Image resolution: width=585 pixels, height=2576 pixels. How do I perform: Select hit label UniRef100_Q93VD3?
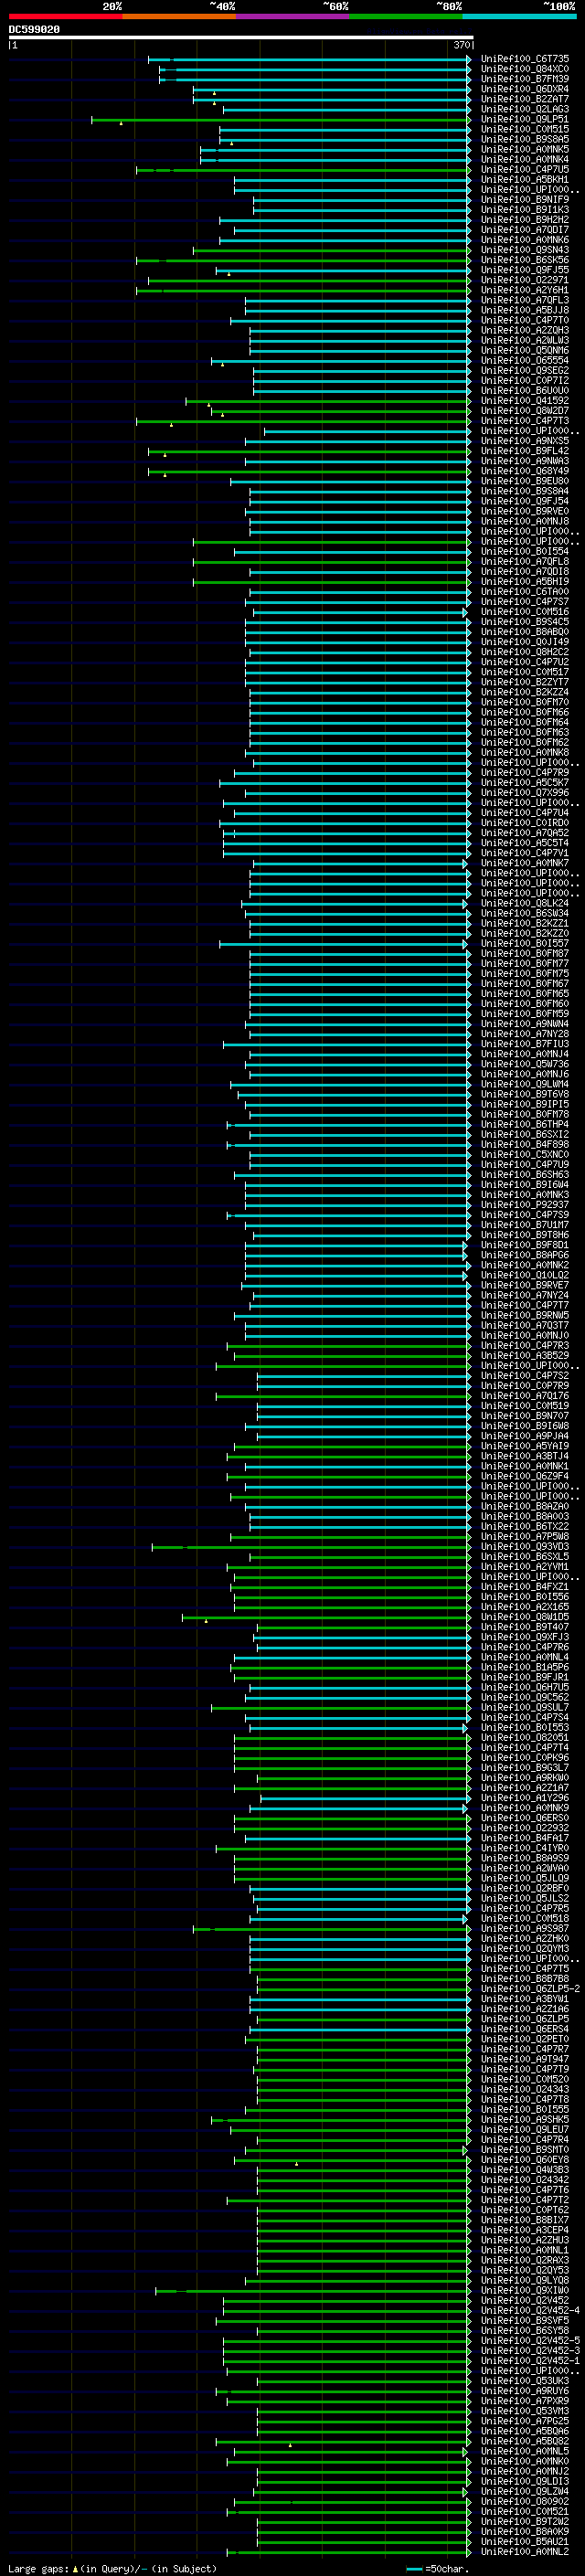point(524,1547)
